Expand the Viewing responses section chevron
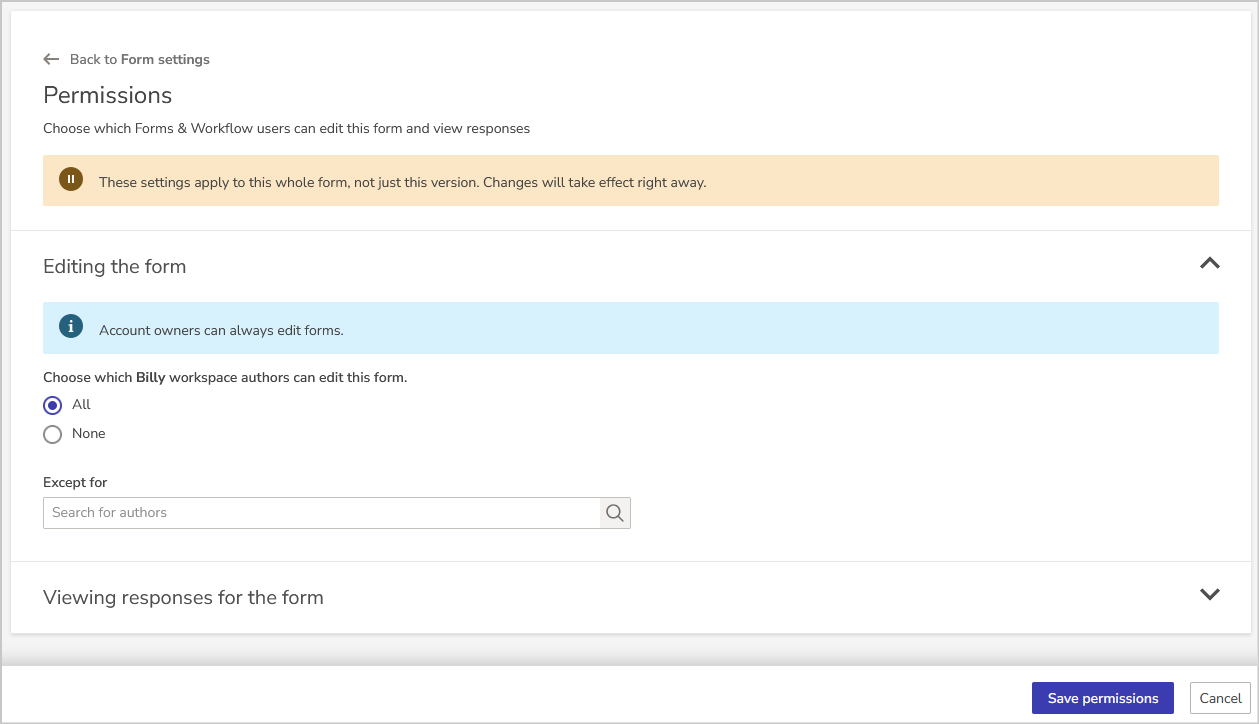 pyautogui.click(x=1209, y=594)
